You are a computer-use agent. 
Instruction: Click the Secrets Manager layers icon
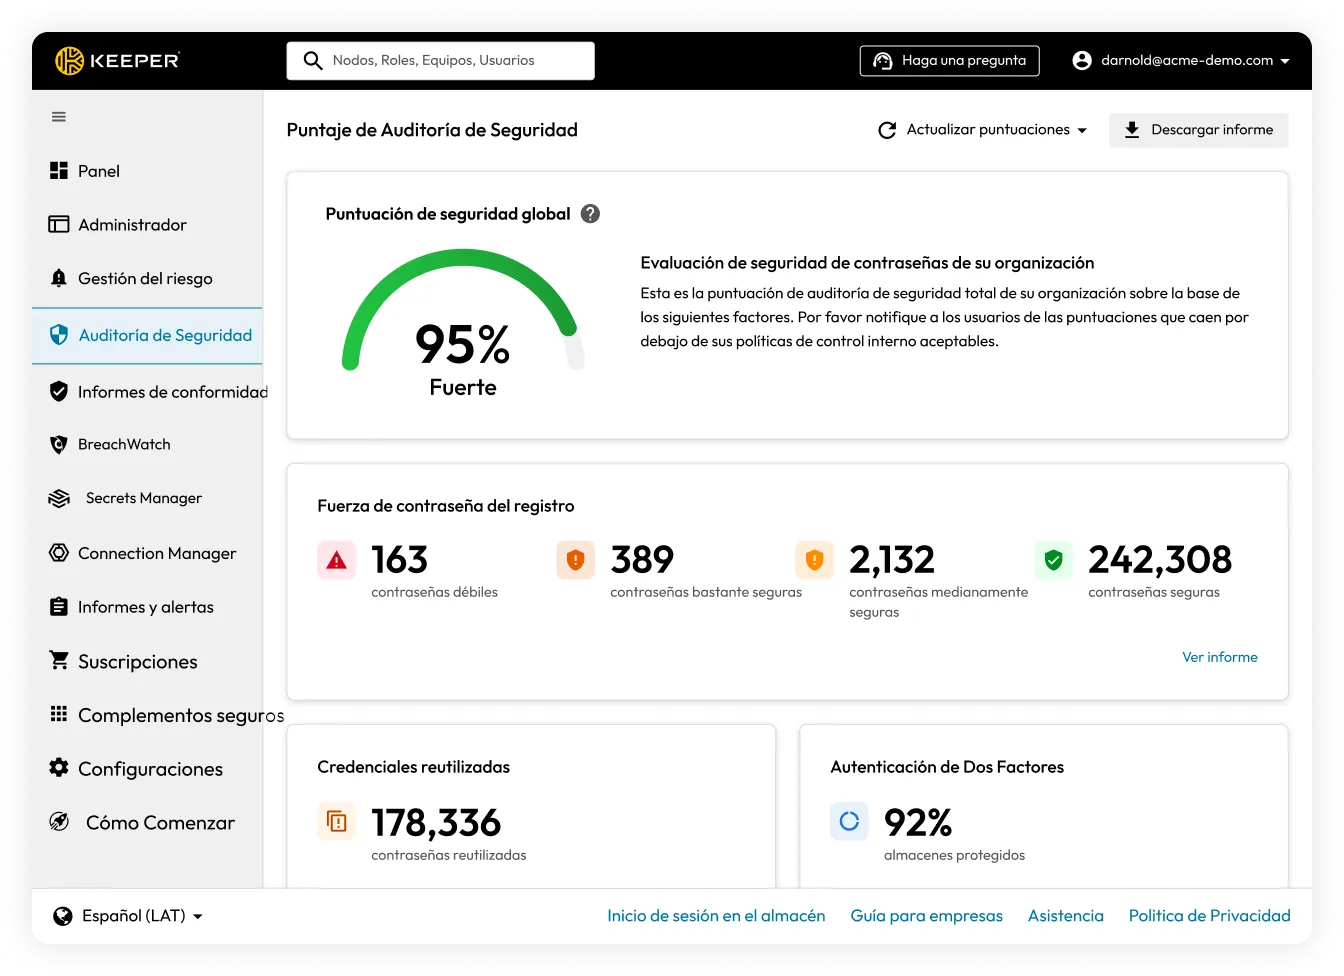pyautogui.click(x=59, y=498)
